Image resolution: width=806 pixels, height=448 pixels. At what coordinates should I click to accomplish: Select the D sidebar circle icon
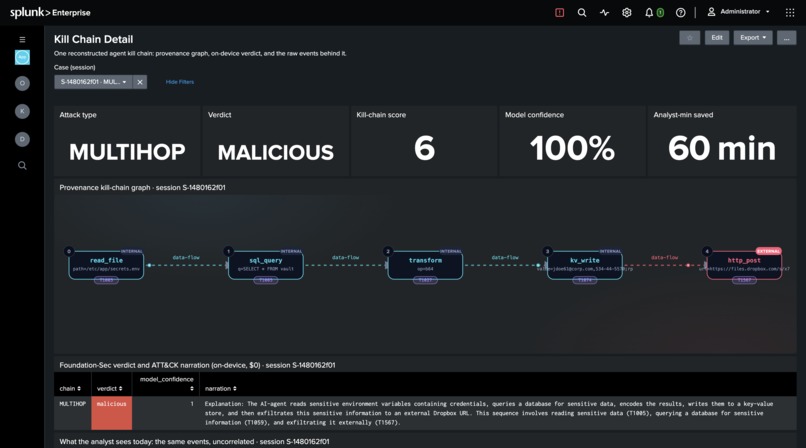click(22, 139)
